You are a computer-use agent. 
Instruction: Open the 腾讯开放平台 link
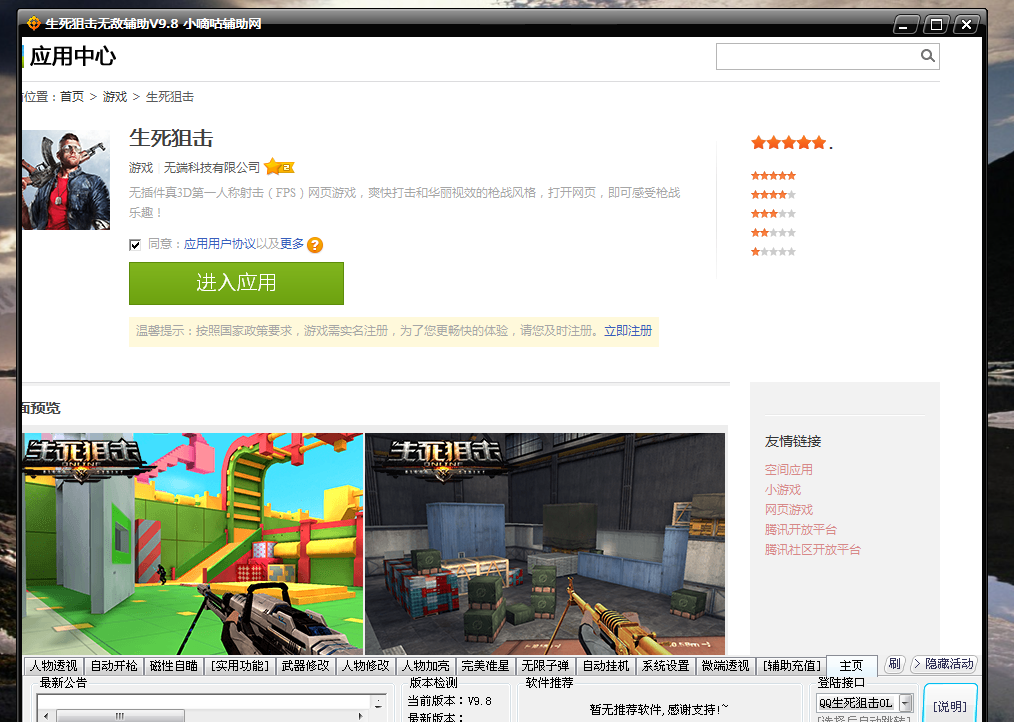801,530
